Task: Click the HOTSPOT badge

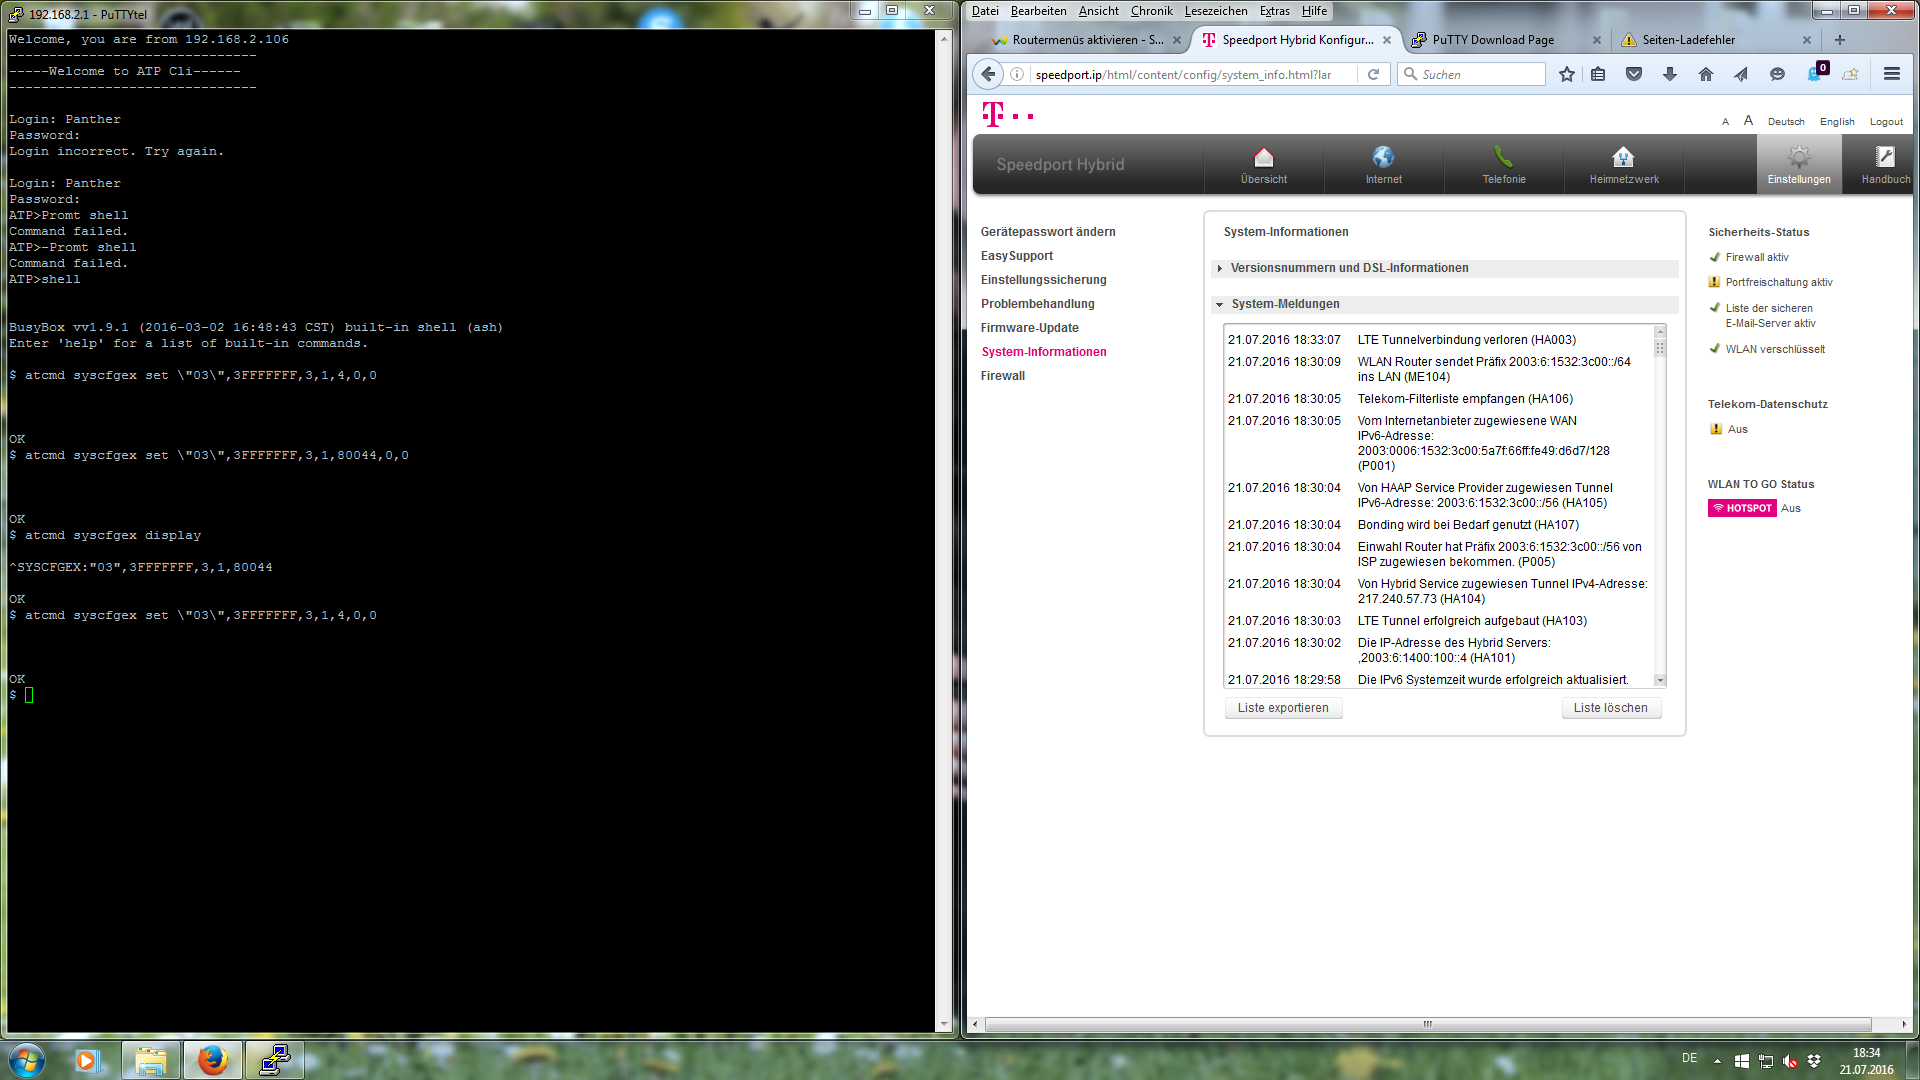Action: pyautogui.click(x=1742, y=508)
